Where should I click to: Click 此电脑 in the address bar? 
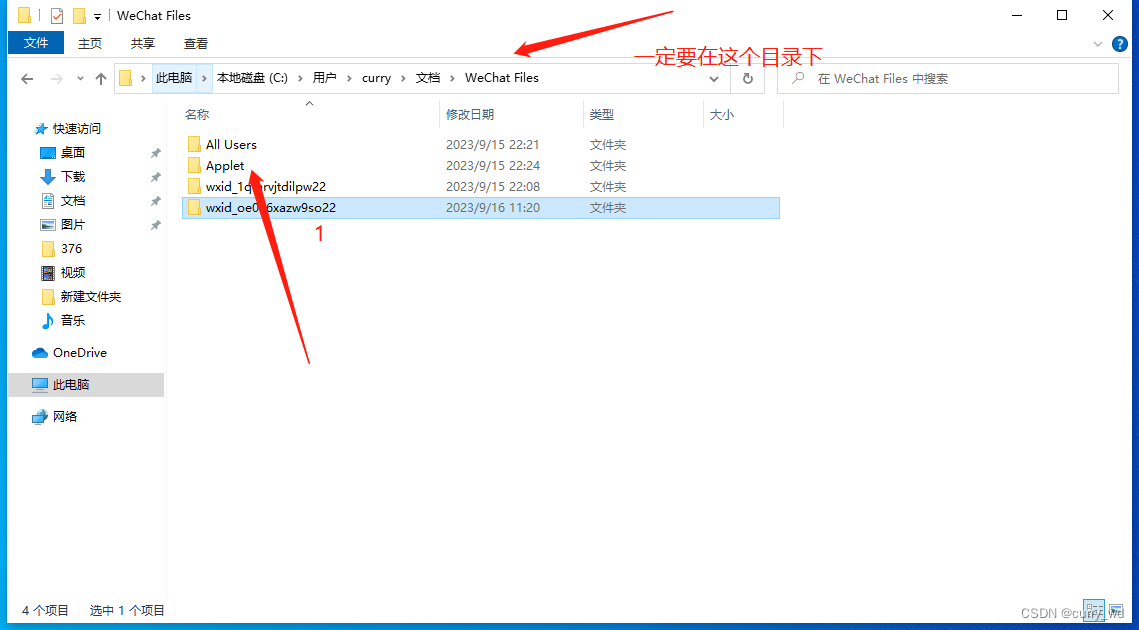(174, 78)
